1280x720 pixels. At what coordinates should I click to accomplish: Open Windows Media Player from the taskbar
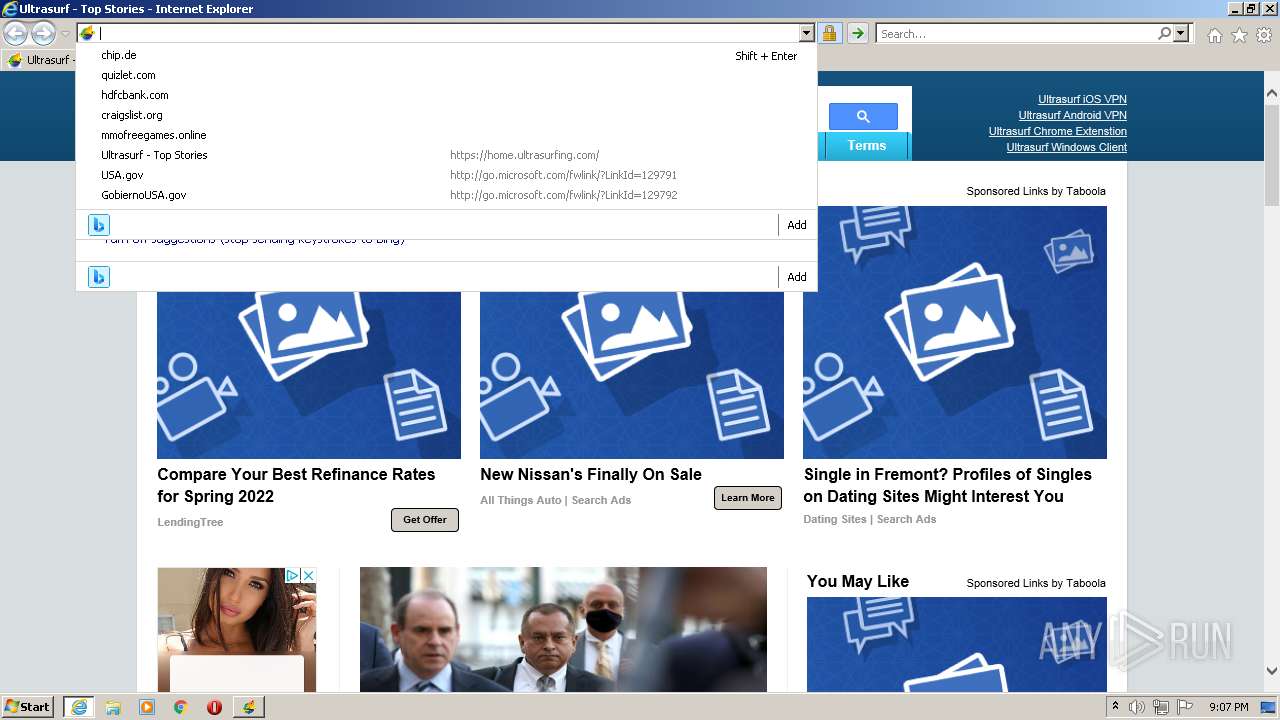147,707
